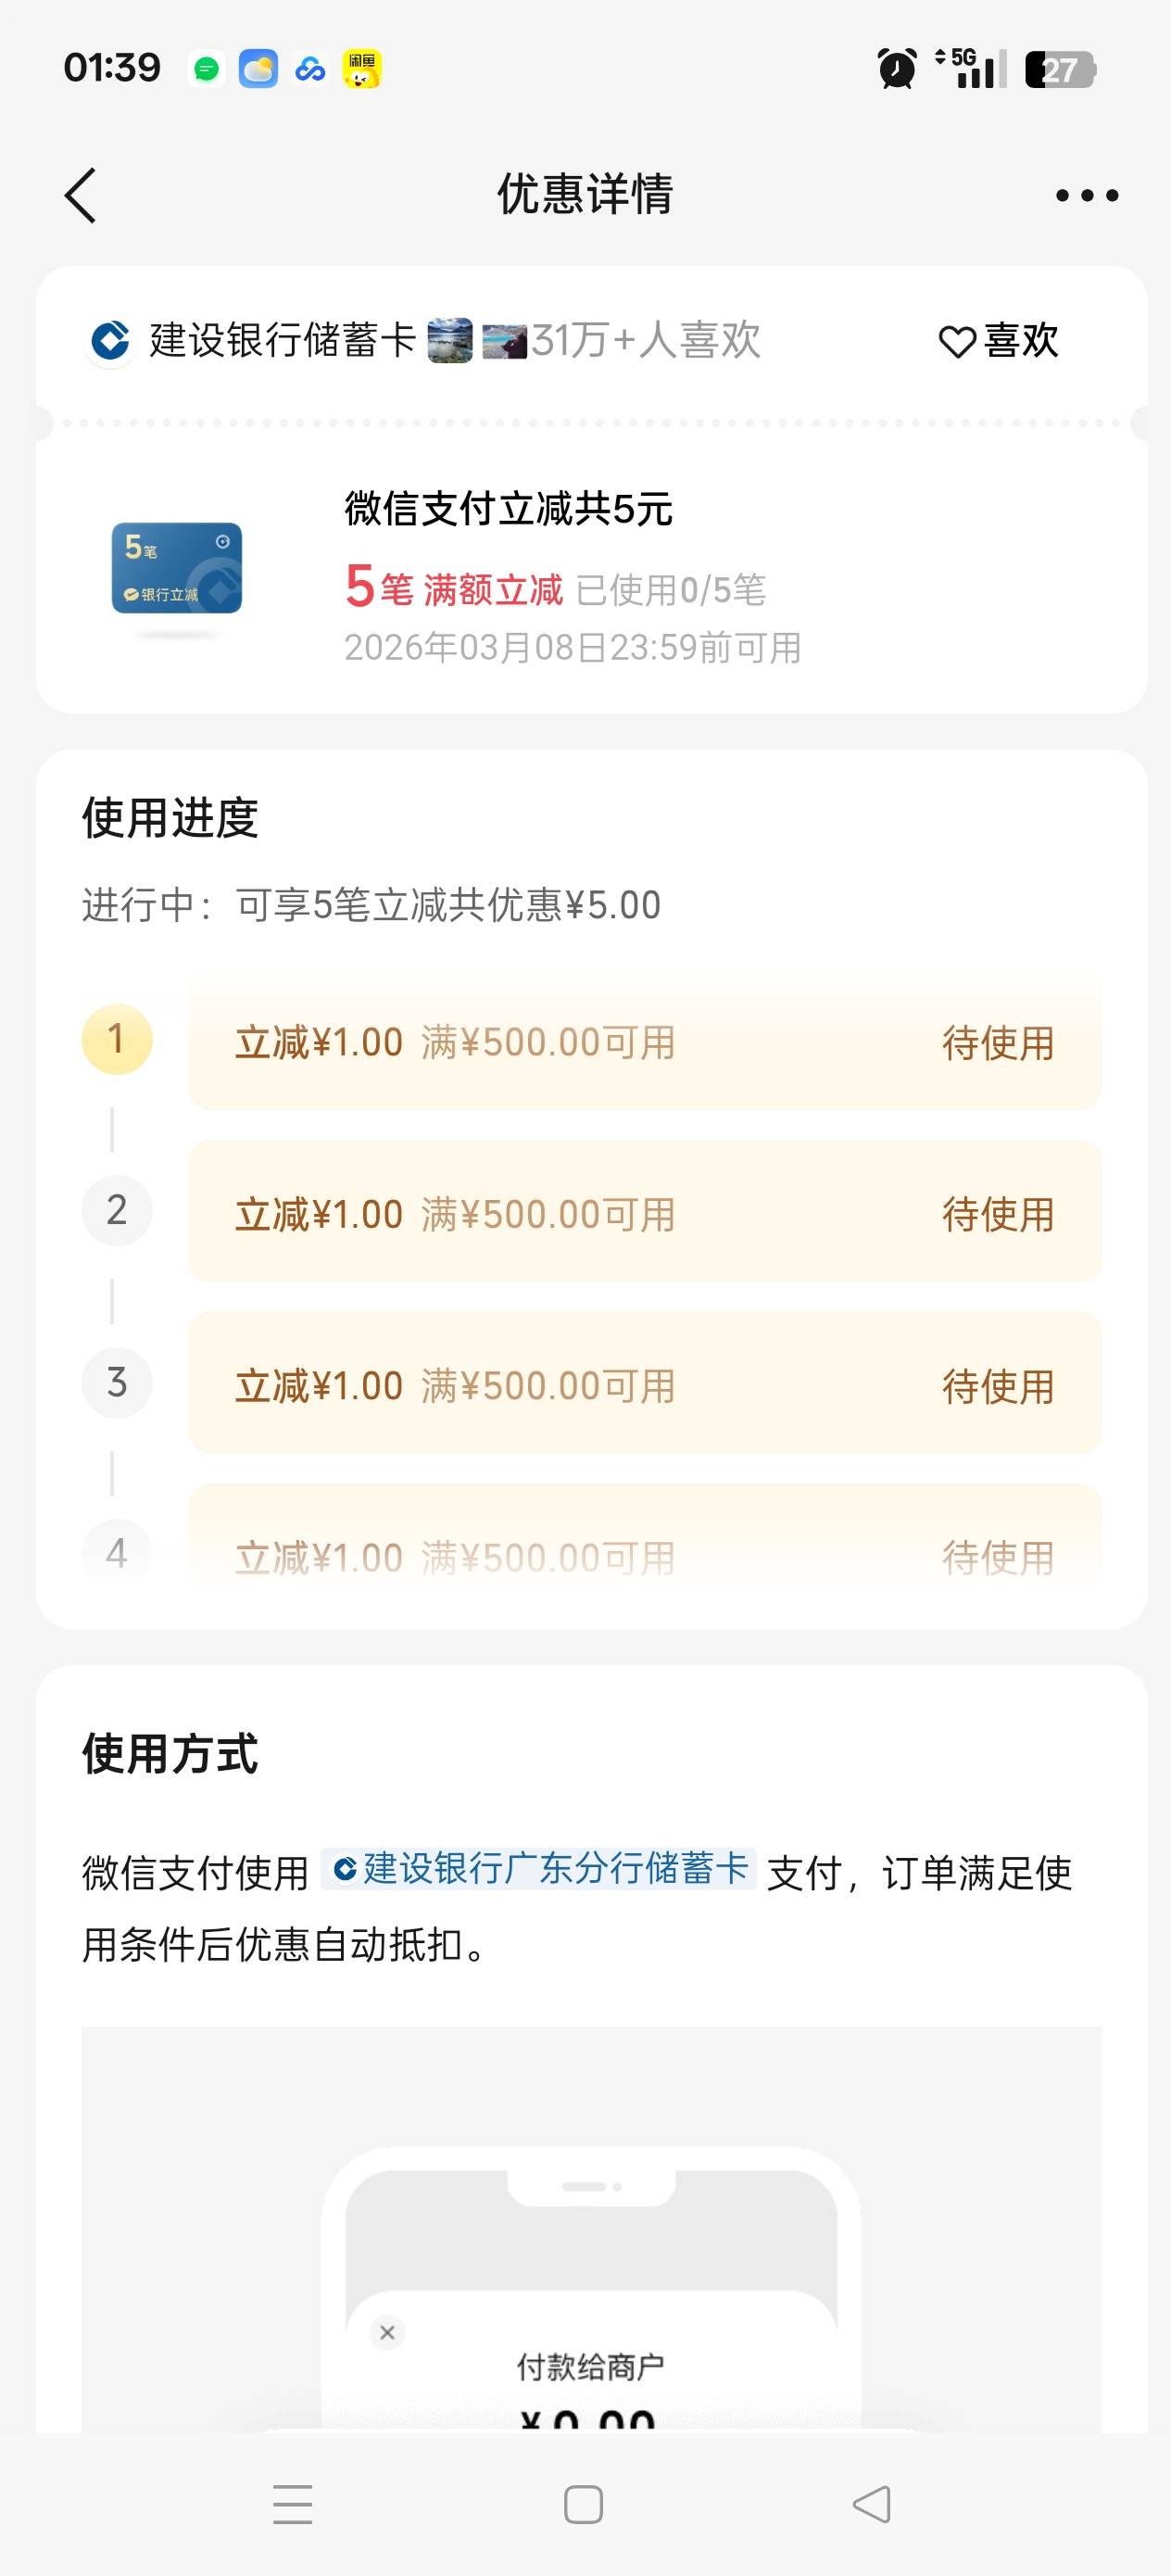Open the three-dot more options menu
This screenshot has width=1171, height=2576.
(1086, 195)
